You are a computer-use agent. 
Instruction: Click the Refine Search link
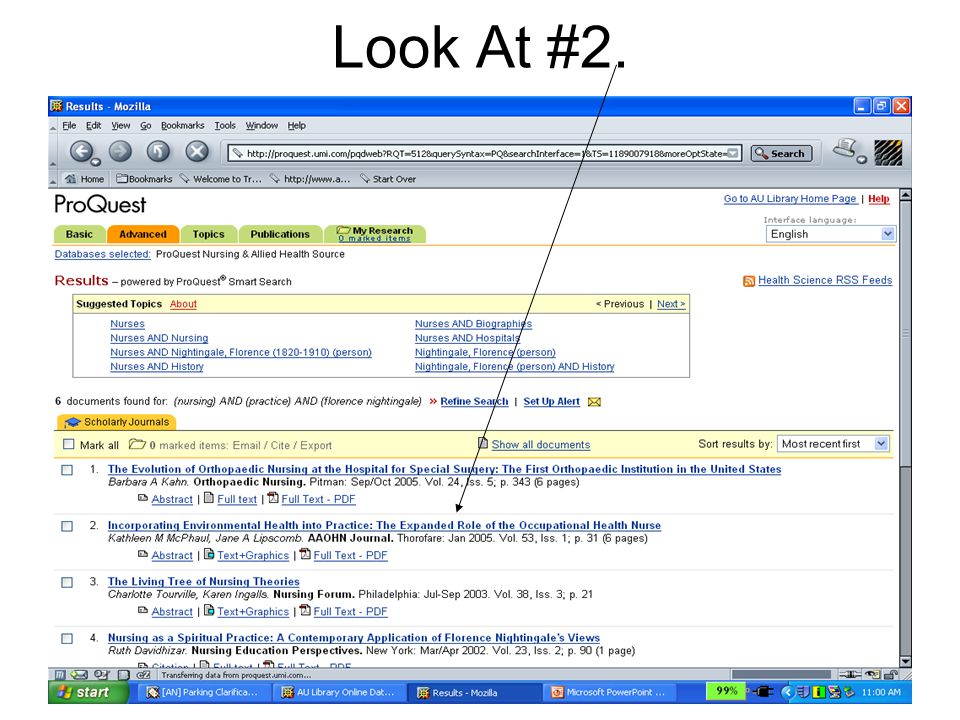474,402
